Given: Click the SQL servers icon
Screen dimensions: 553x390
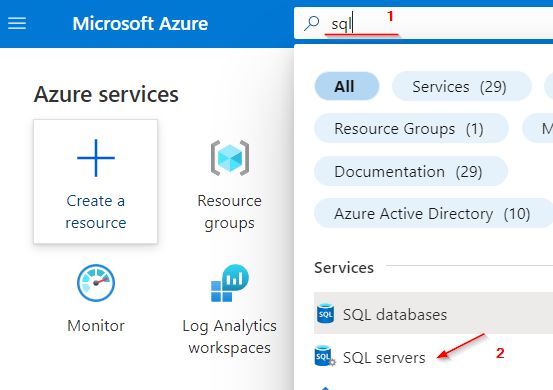Looking at the screenshot, I should pos(325,356).
